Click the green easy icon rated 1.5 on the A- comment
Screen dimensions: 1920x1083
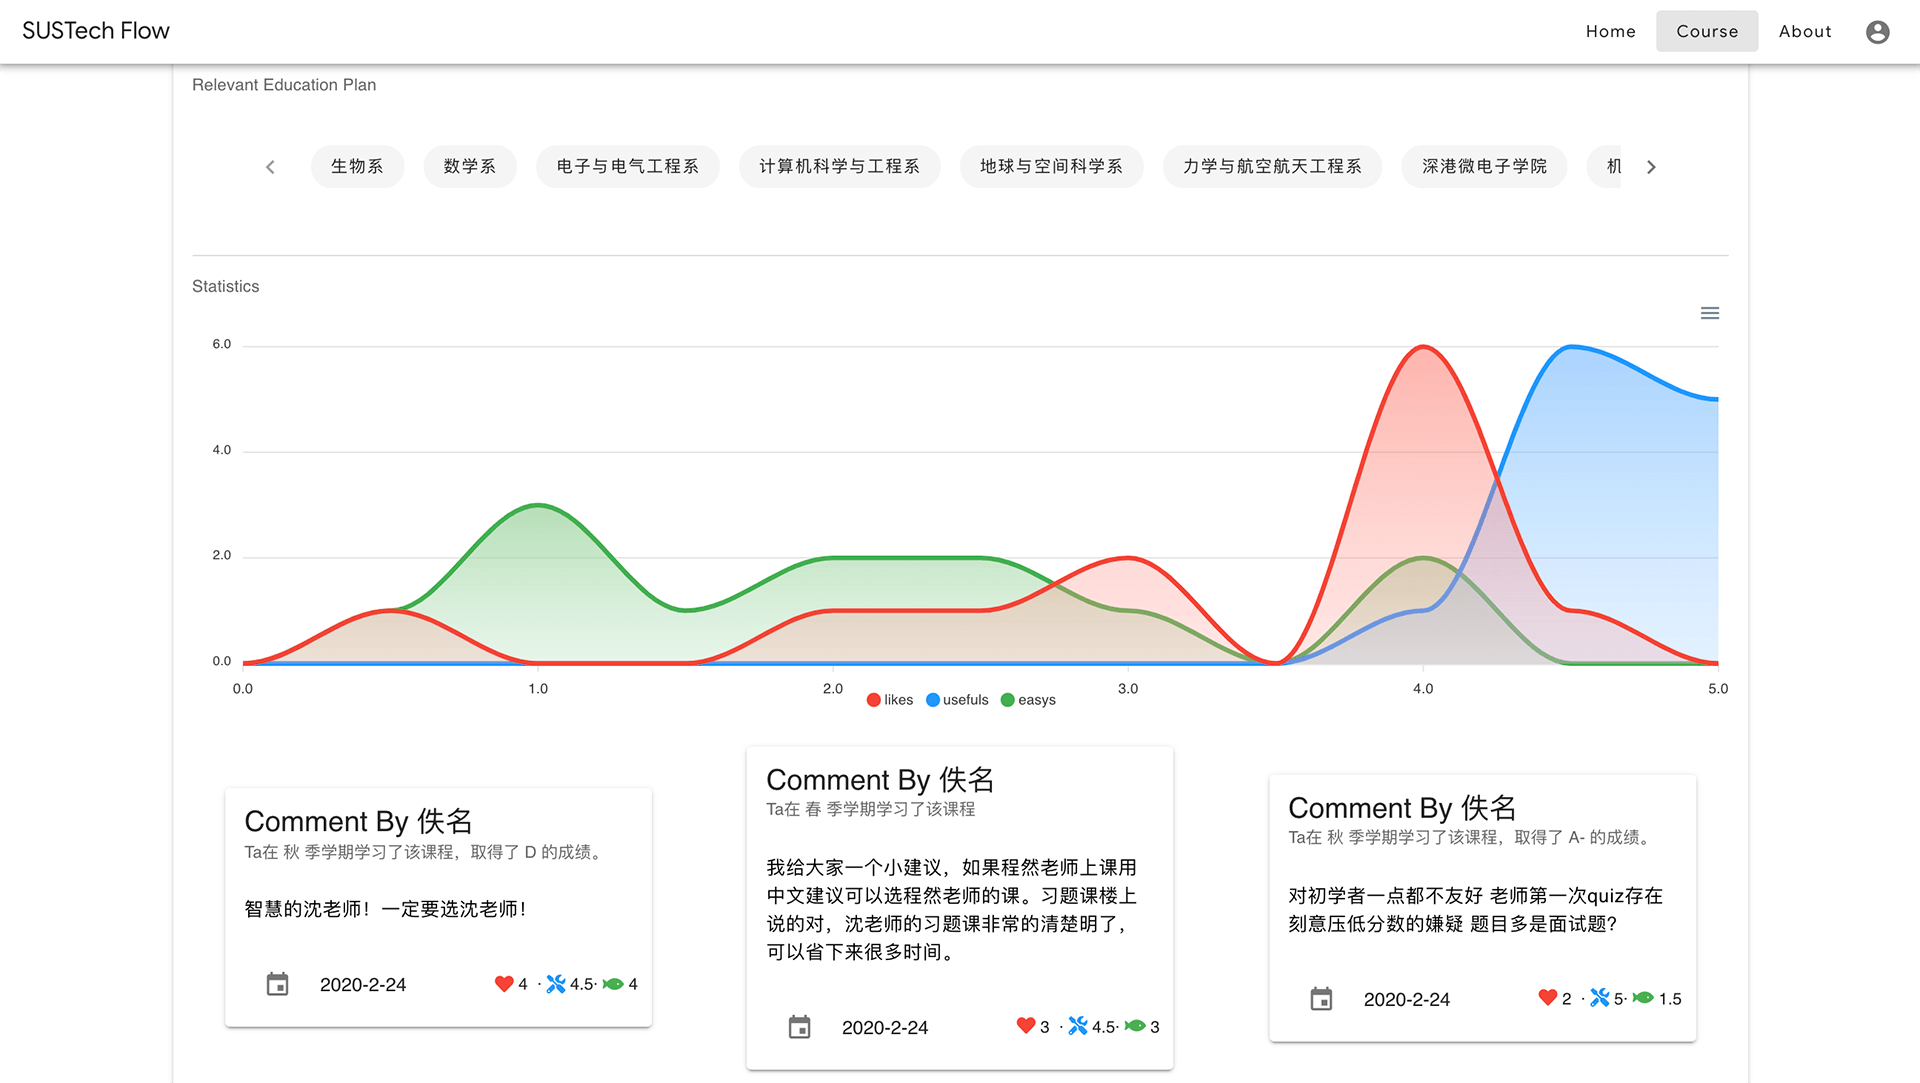1642,997
